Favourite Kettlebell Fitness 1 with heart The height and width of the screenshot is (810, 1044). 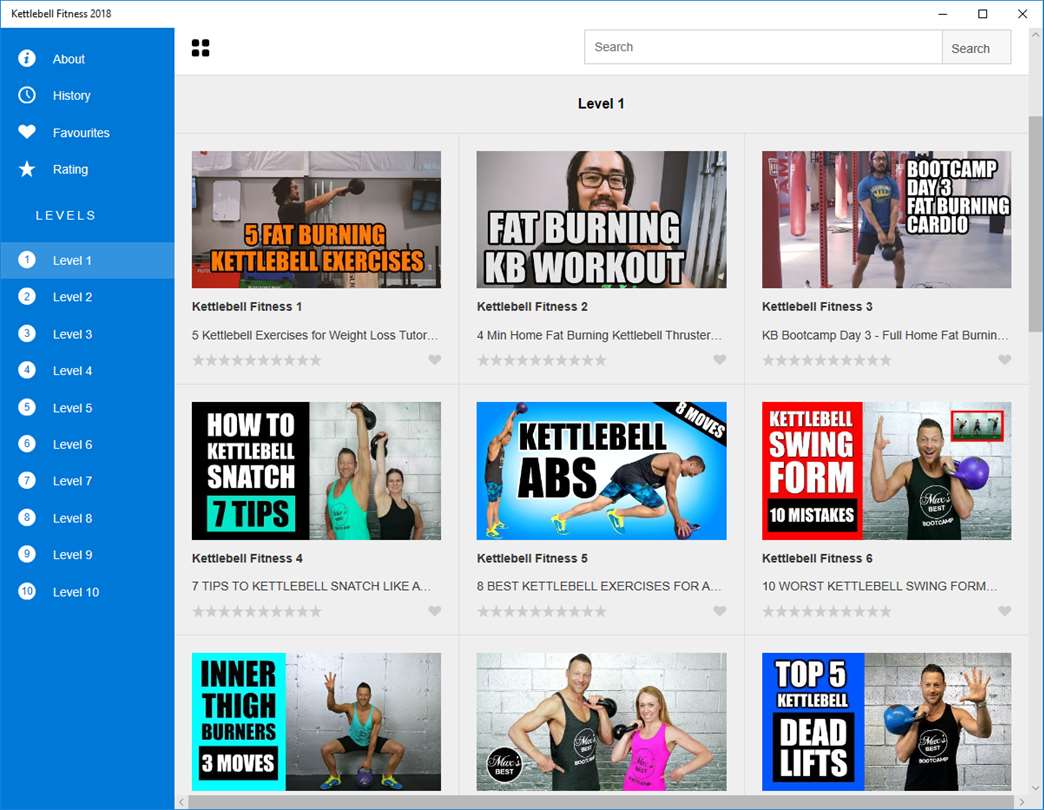click(435, 359)
